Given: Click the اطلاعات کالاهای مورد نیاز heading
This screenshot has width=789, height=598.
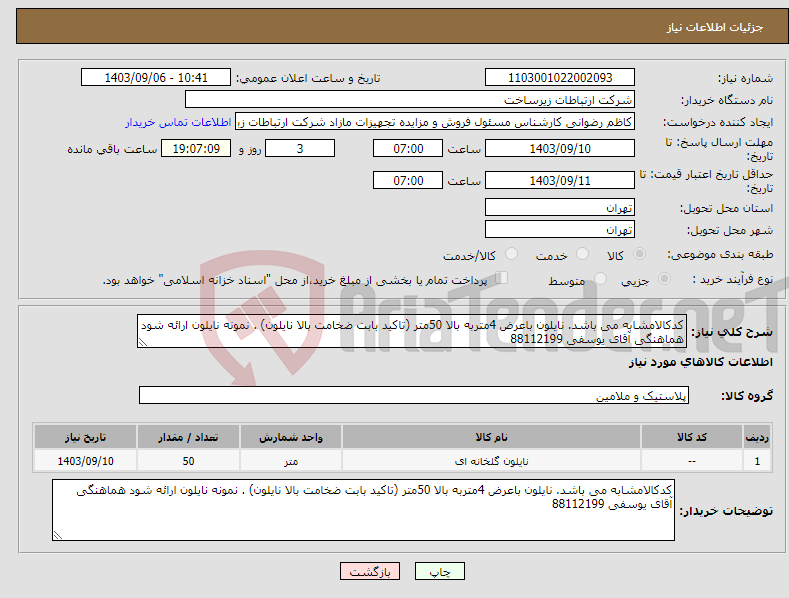Looking at the screenshot, I should 700,362.
